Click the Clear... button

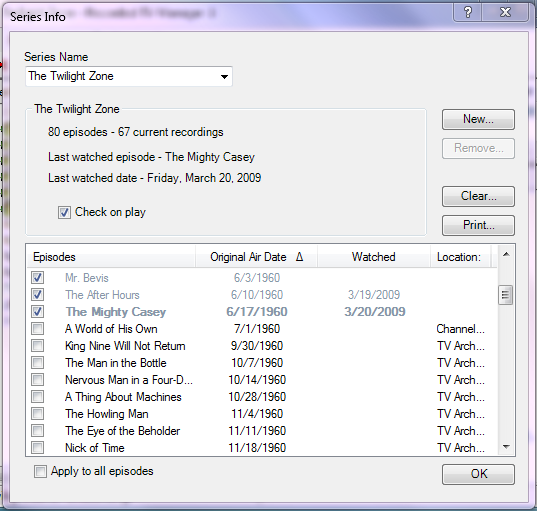(x=478, y=196)
